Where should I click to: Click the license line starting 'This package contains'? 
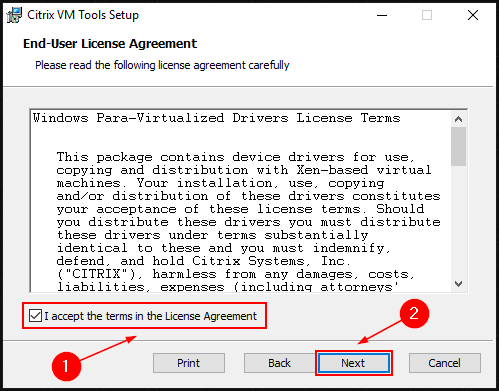tap(235, 157)
